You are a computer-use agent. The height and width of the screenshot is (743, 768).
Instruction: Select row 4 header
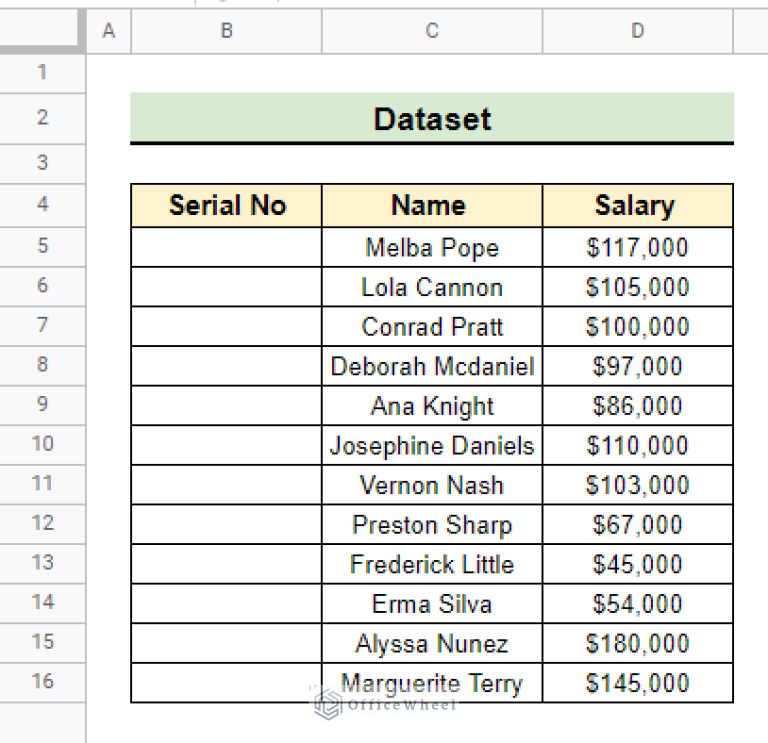click(x=42, y=205)
